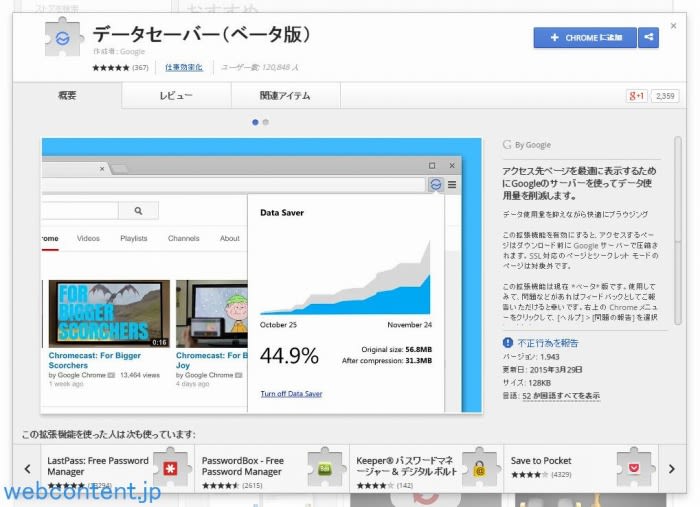
Task: Select the second screenshot carousel dot
Action: (x=266, y=122)
